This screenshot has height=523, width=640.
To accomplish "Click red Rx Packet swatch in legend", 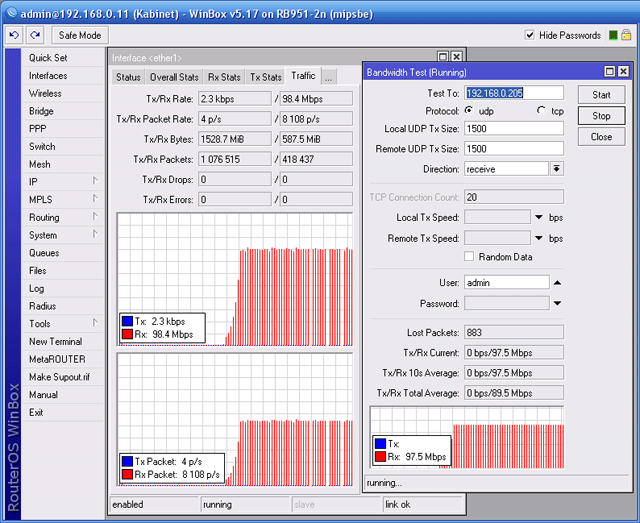I will pyautogui.click(x=127, y=474).
